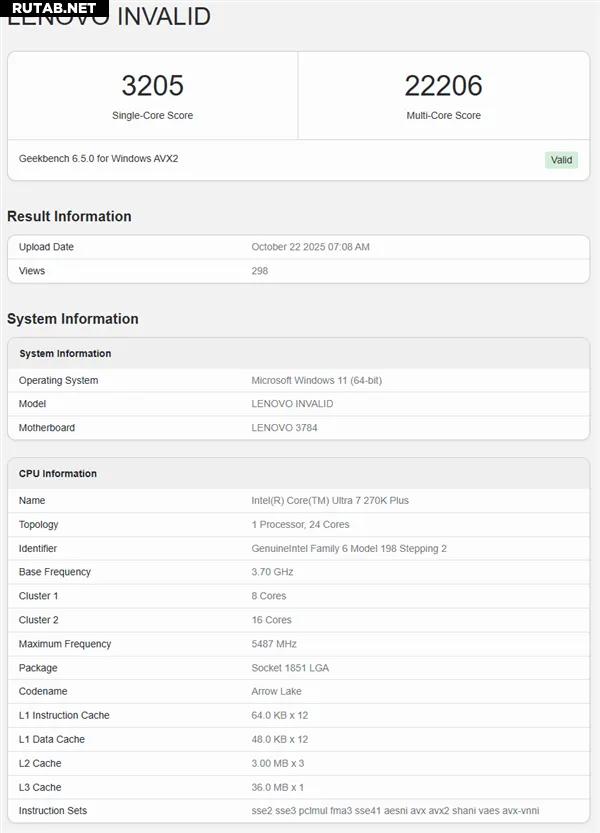
Task: Click the upload date value October 22 2025
Action: pyautogui.click(x=310, y=247)
